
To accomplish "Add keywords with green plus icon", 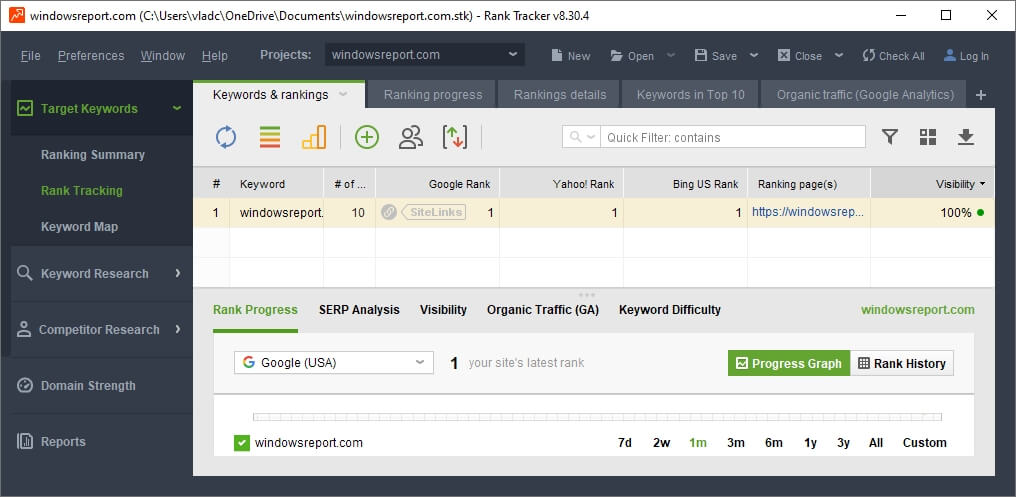I will tap(367, 137).
